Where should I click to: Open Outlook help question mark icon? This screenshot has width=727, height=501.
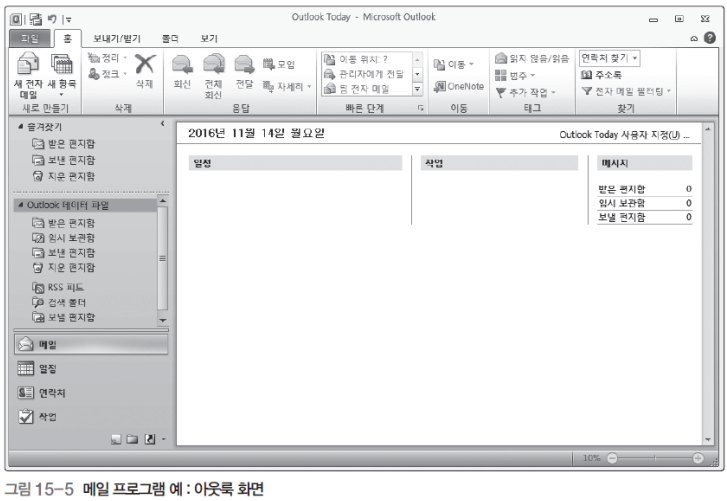710,38
